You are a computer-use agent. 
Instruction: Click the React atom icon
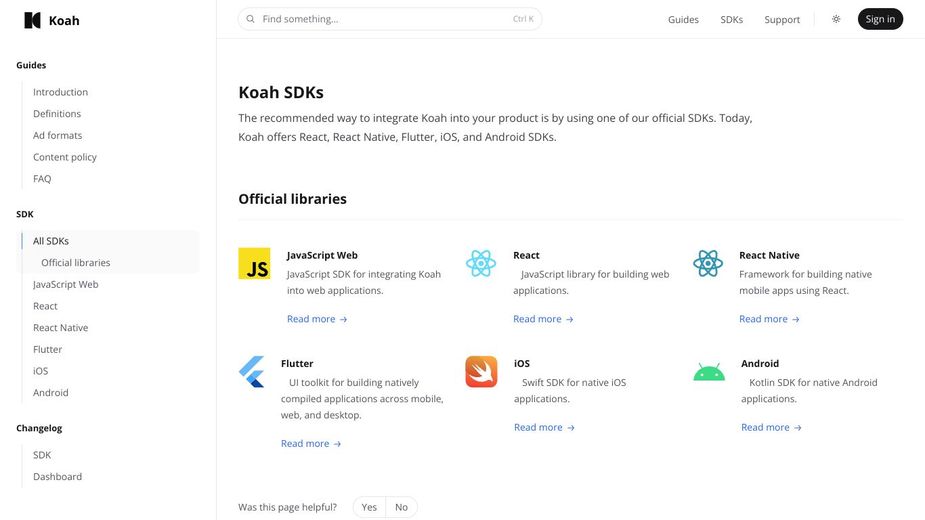coord(481,264)
